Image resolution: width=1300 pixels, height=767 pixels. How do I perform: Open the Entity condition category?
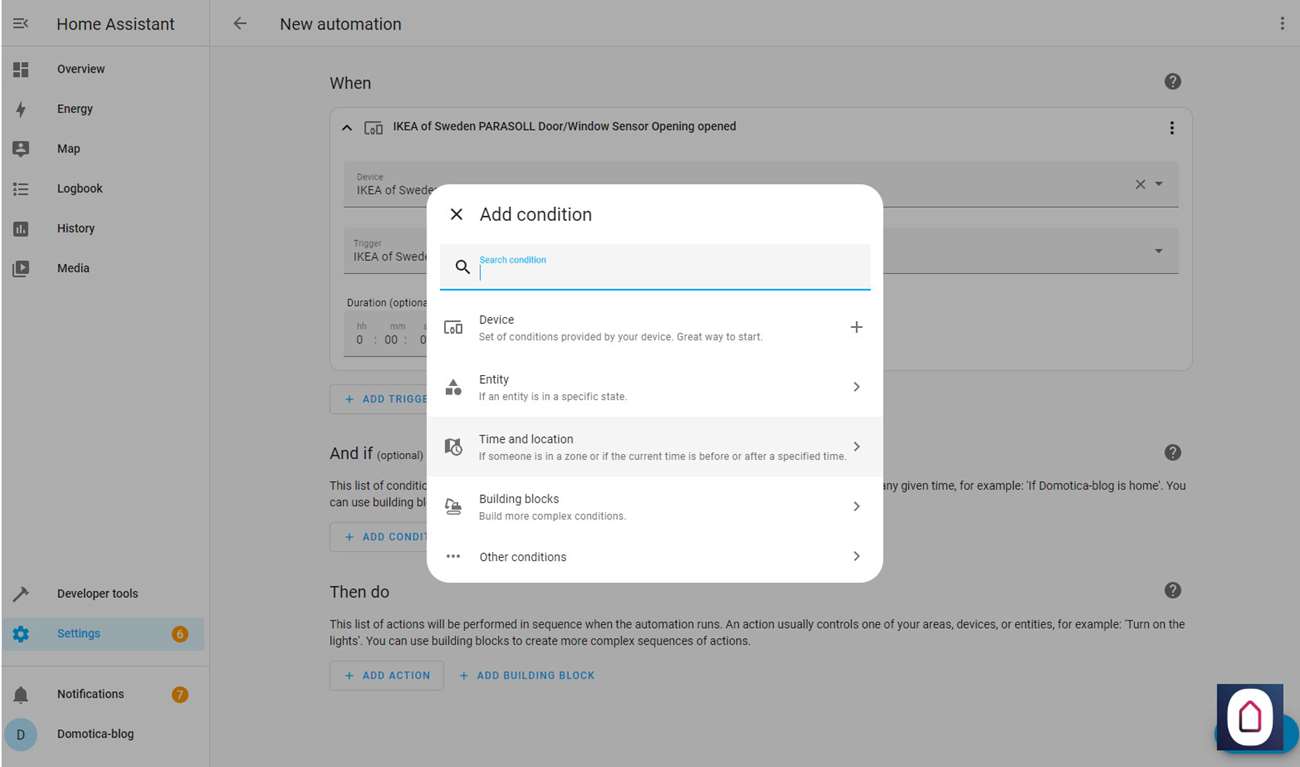(654, 387)
